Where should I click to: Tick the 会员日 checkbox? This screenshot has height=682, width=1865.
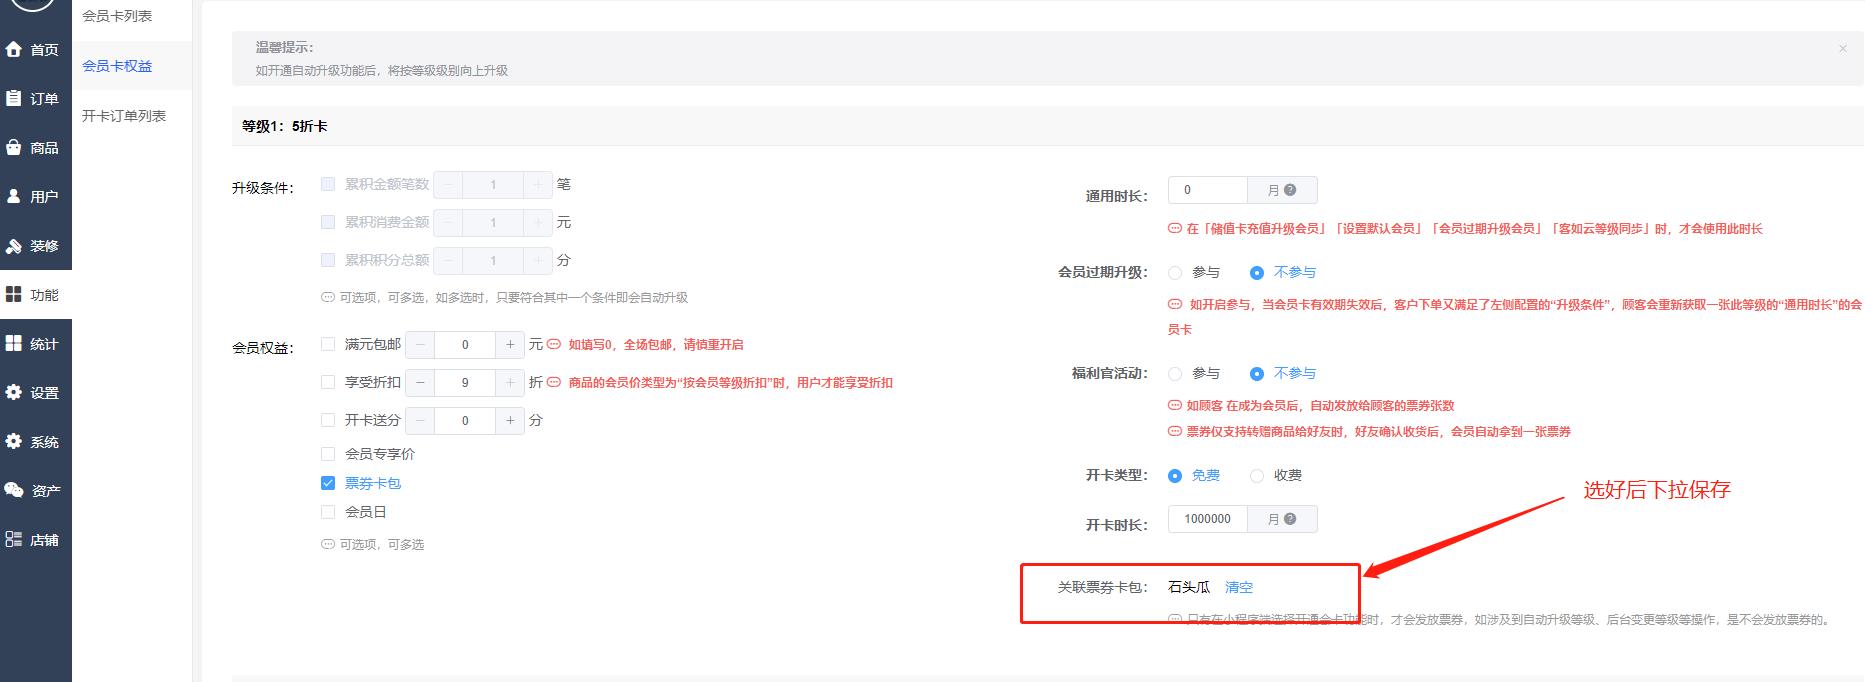coord(328,512)
